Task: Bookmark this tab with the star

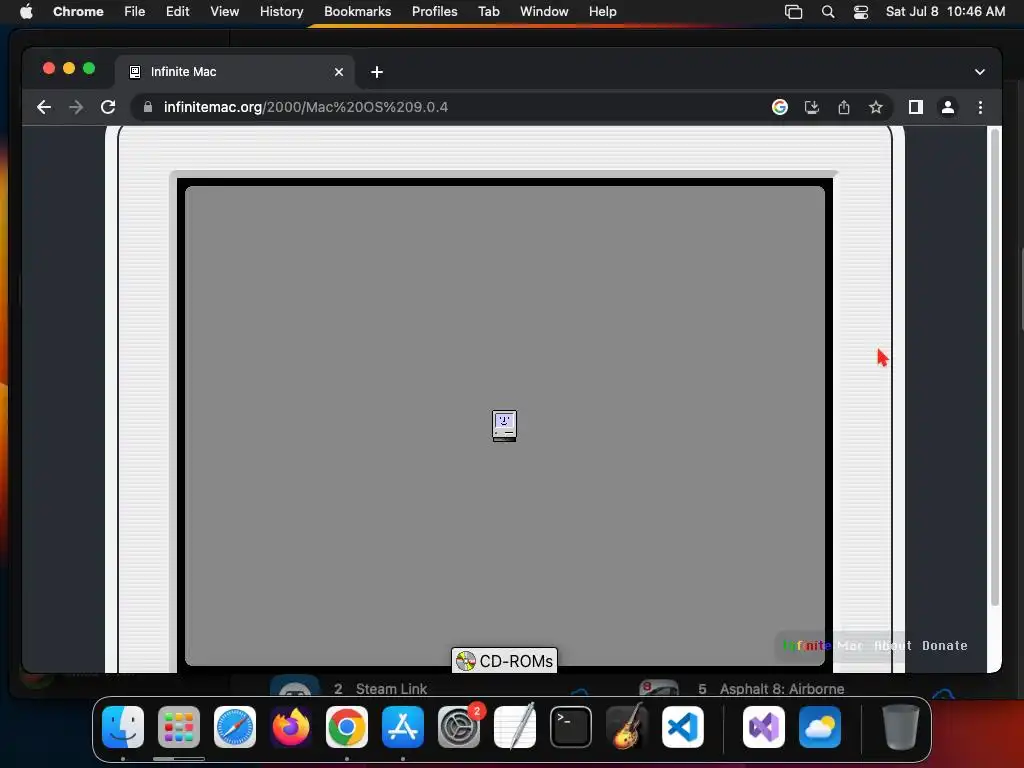Action: [876, 107]
